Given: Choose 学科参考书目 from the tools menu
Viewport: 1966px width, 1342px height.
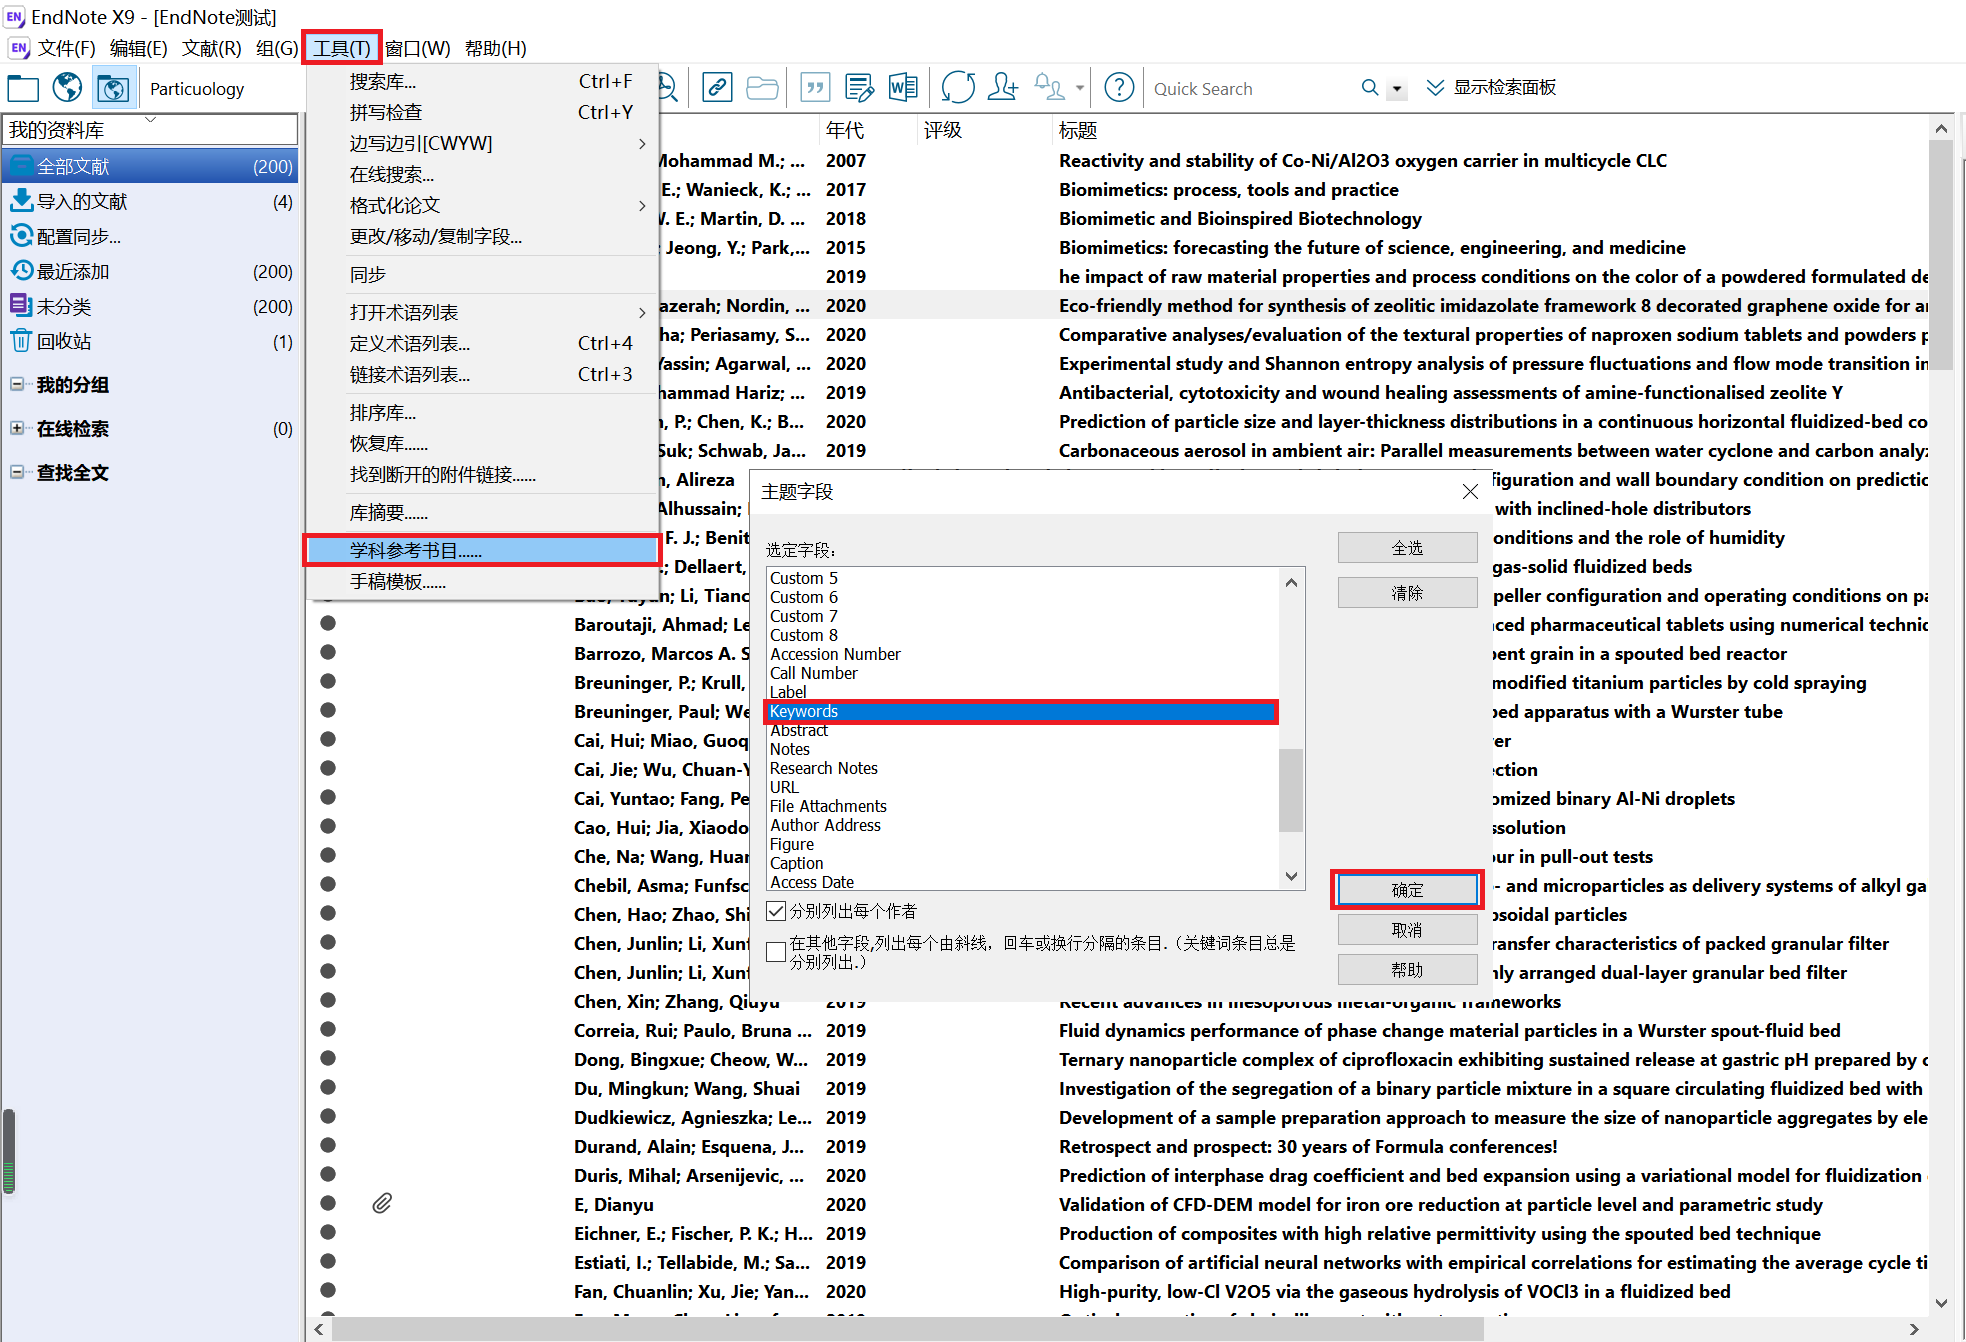Looking at the screenshot, I should [x=482, y=550].
